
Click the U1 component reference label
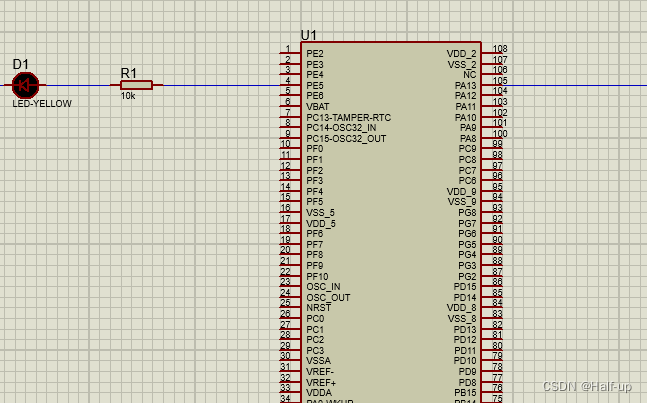309,35
